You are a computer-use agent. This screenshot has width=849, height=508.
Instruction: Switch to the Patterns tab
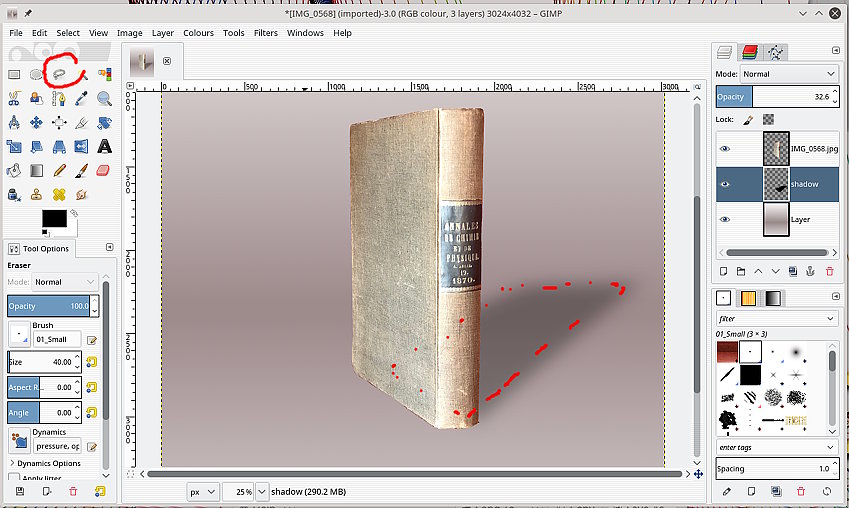click(x=748, y=298)
